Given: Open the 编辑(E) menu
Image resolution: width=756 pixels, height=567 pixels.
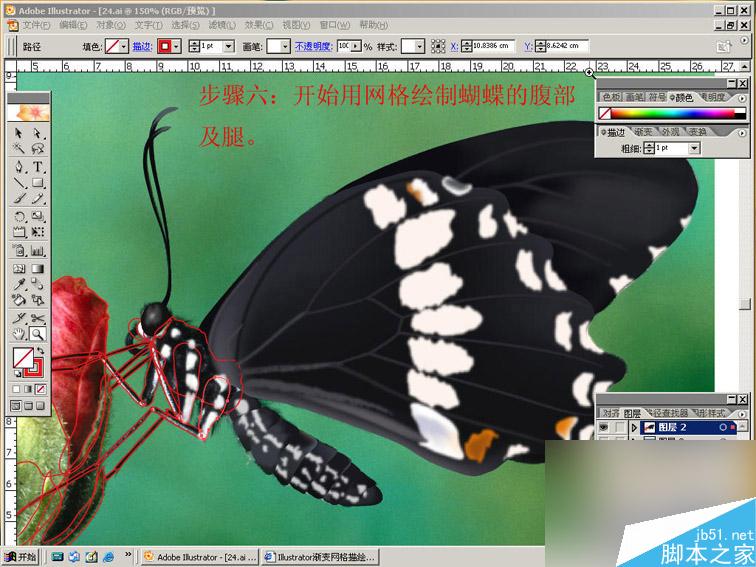Looking at the screenshot, I should tap(73, 25).
